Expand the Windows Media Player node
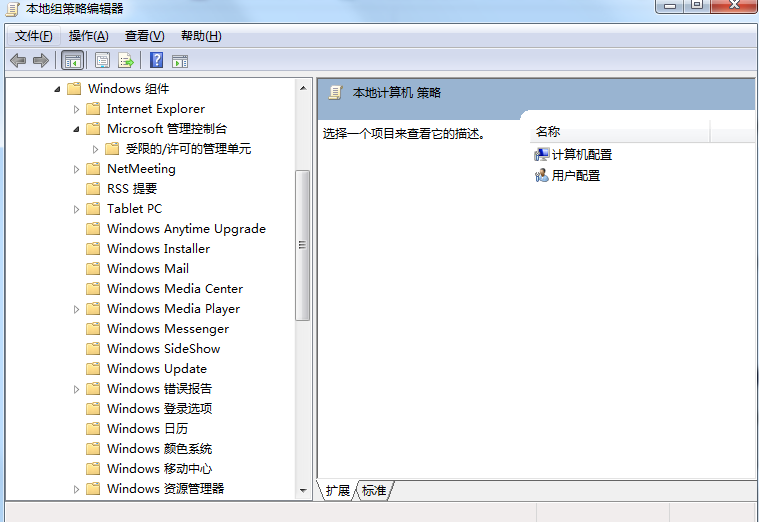 77,309
